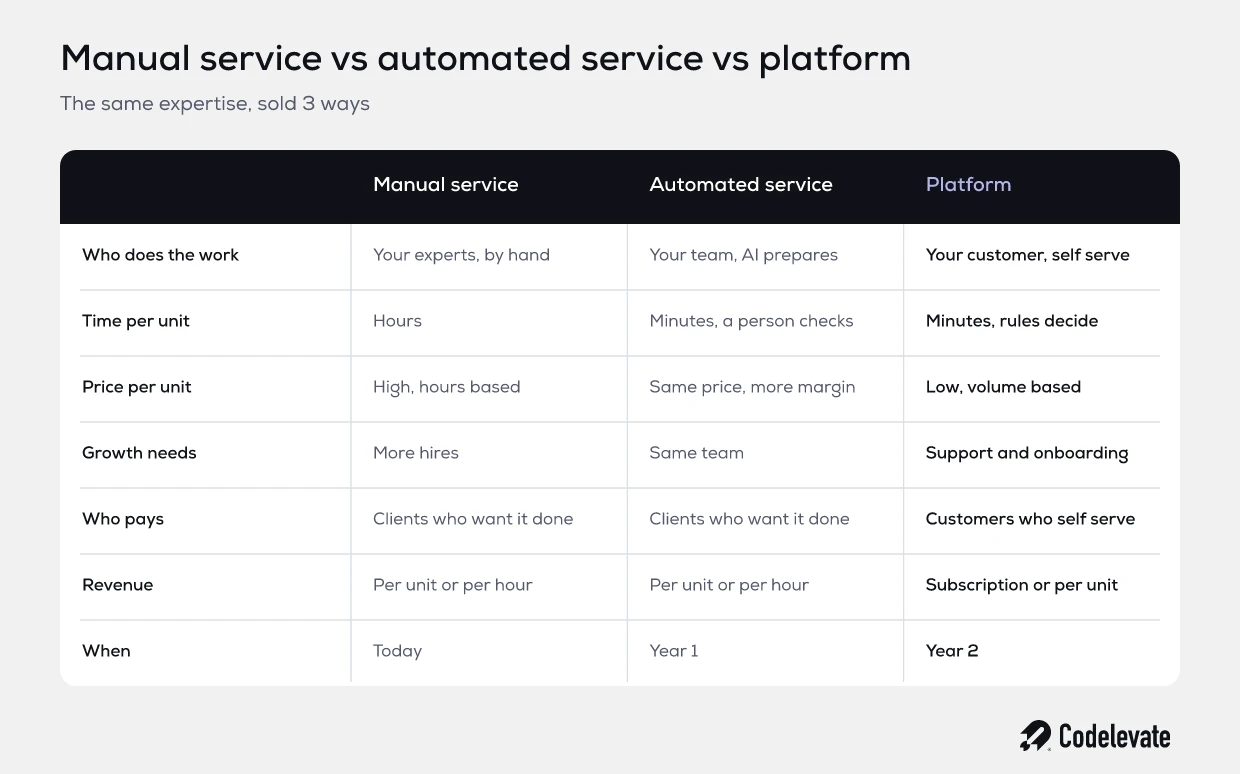Image resolution: width=1240 pixels, height=774 pixels.
Task: Select cell 'Your team, AI prepares'
Action: (x=744, y=255)
